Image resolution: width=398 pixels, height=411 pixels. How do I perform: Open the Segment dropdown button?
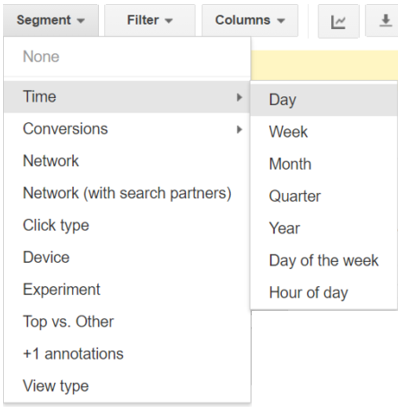pyautogui.click(x=51, y=20)
